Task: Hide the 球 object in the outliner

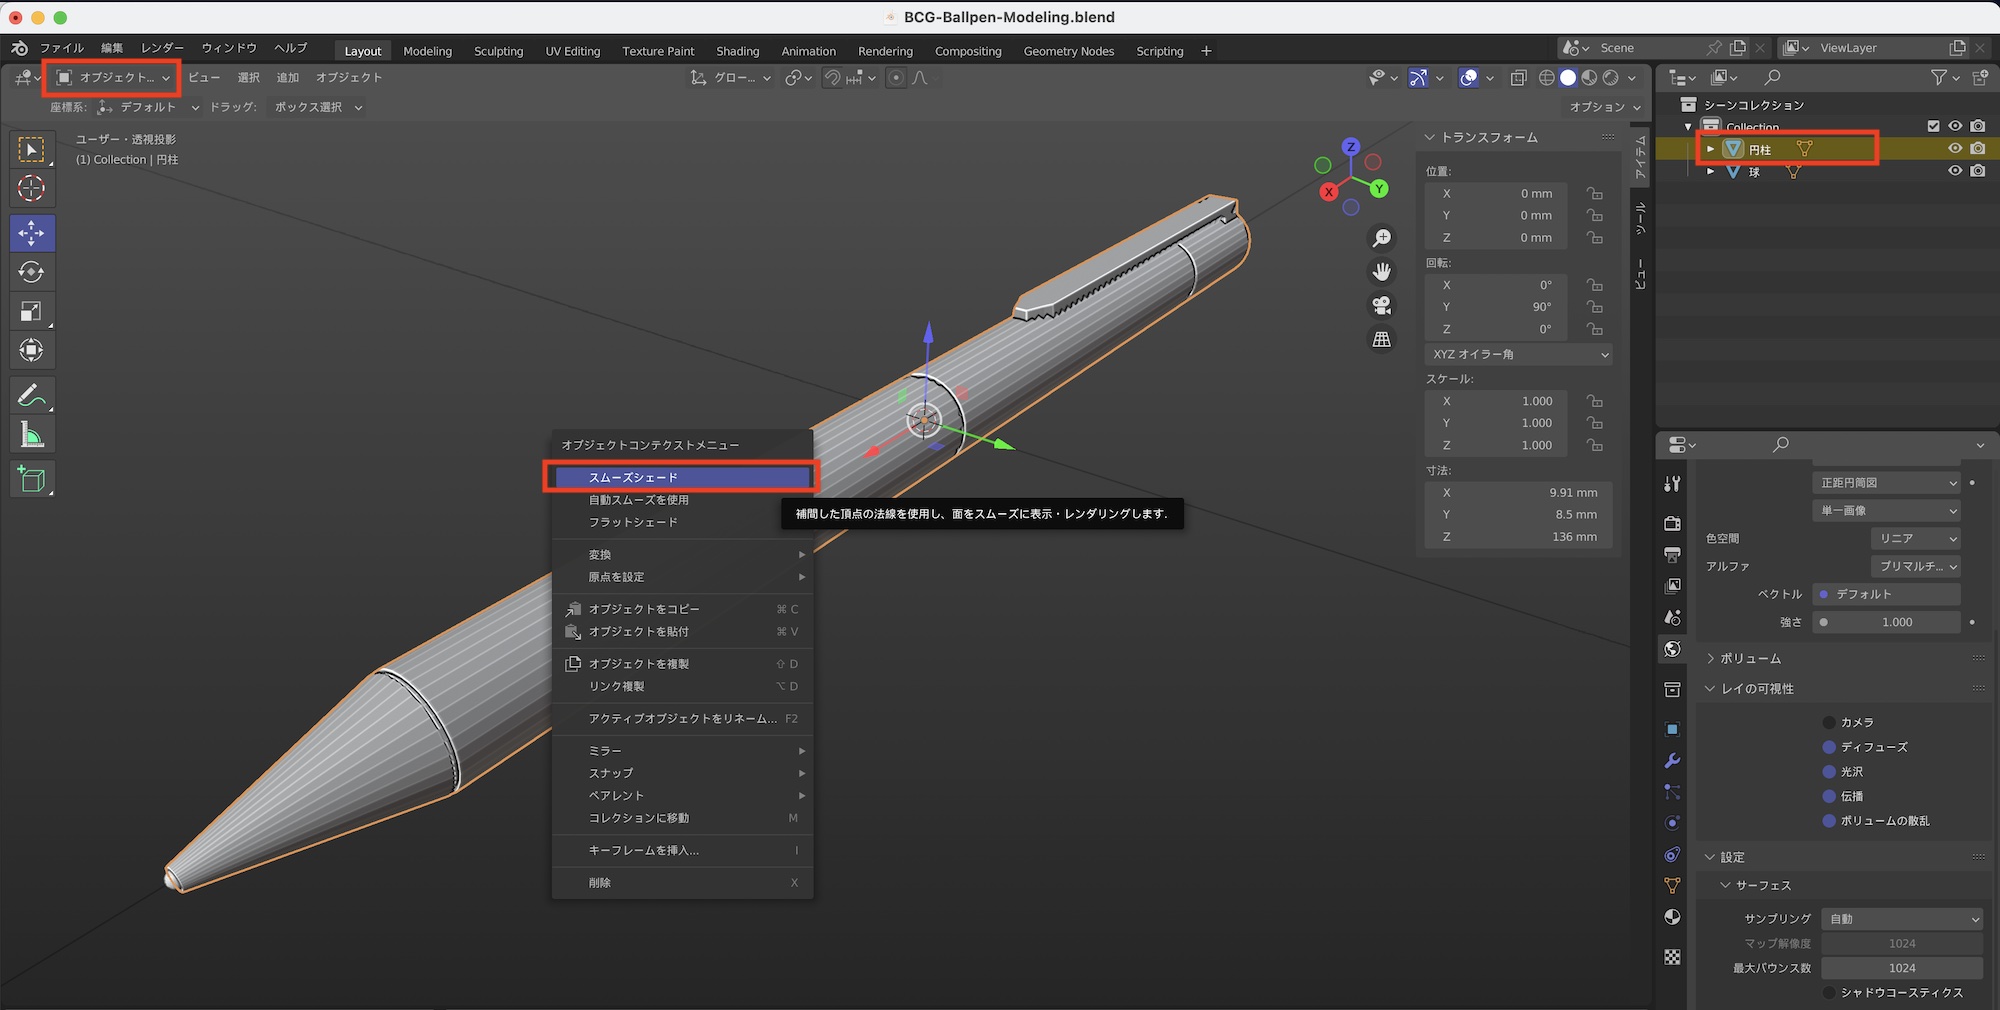Action: (x=1955, y=171)
